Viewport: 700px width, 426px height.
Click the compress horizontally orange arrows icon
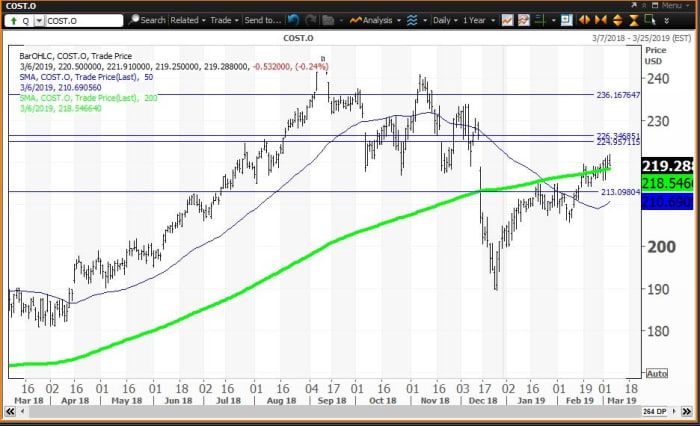pyautogui.click(x=600, y=20)
